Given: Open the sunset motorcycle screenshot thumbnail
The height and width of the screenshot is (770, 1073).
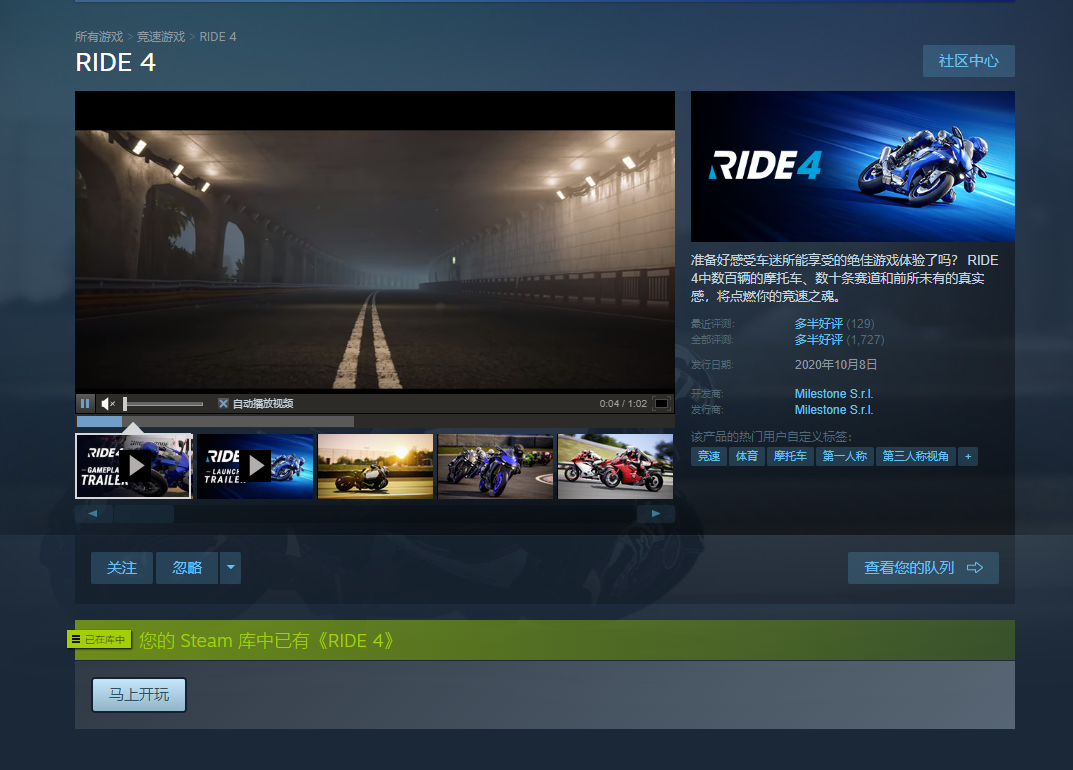Looking at the screenshot, I should pos(375,465).
